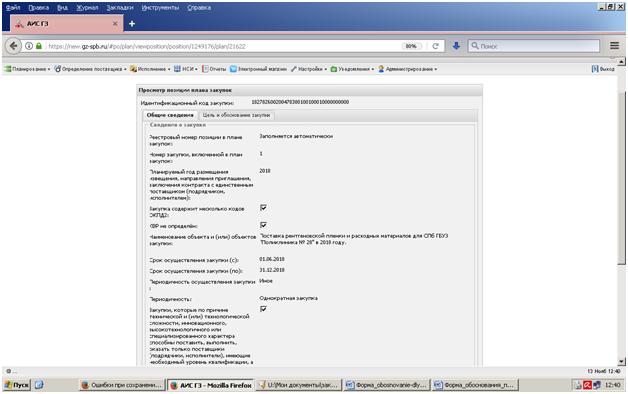Image resolution: width=628 pixels, height=394 pixels.
Task: Open the Журнал menu
Action: [x=87, y=8]
